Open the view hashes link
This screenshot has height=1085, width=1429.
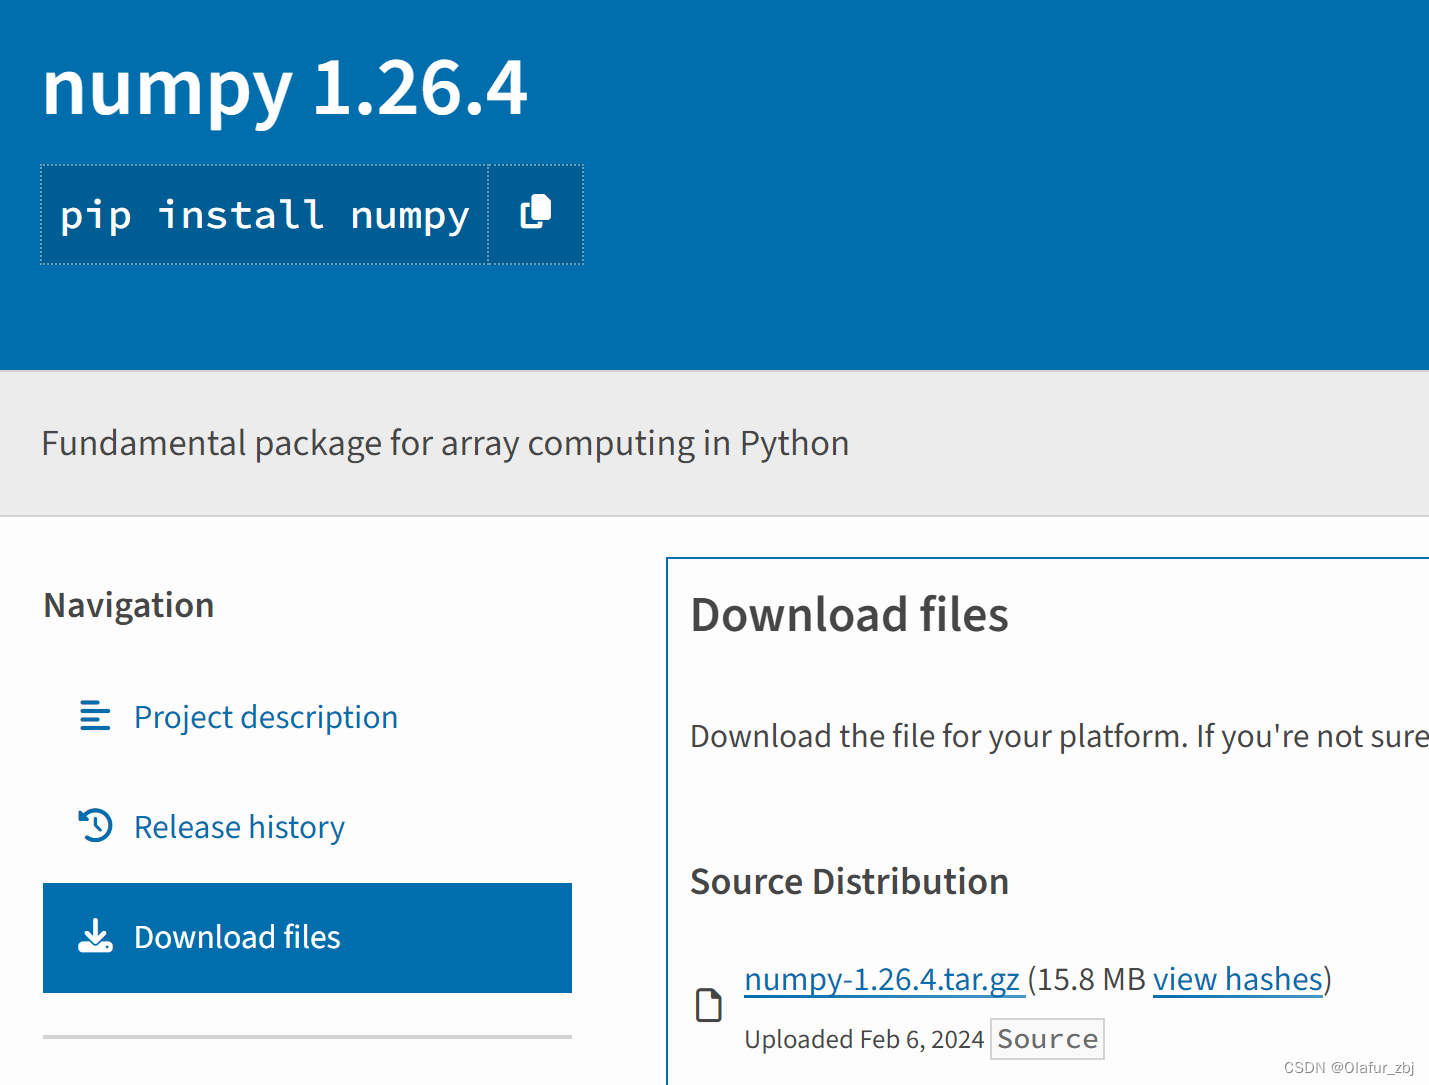pyautogui.click(x=1238, y=979)
